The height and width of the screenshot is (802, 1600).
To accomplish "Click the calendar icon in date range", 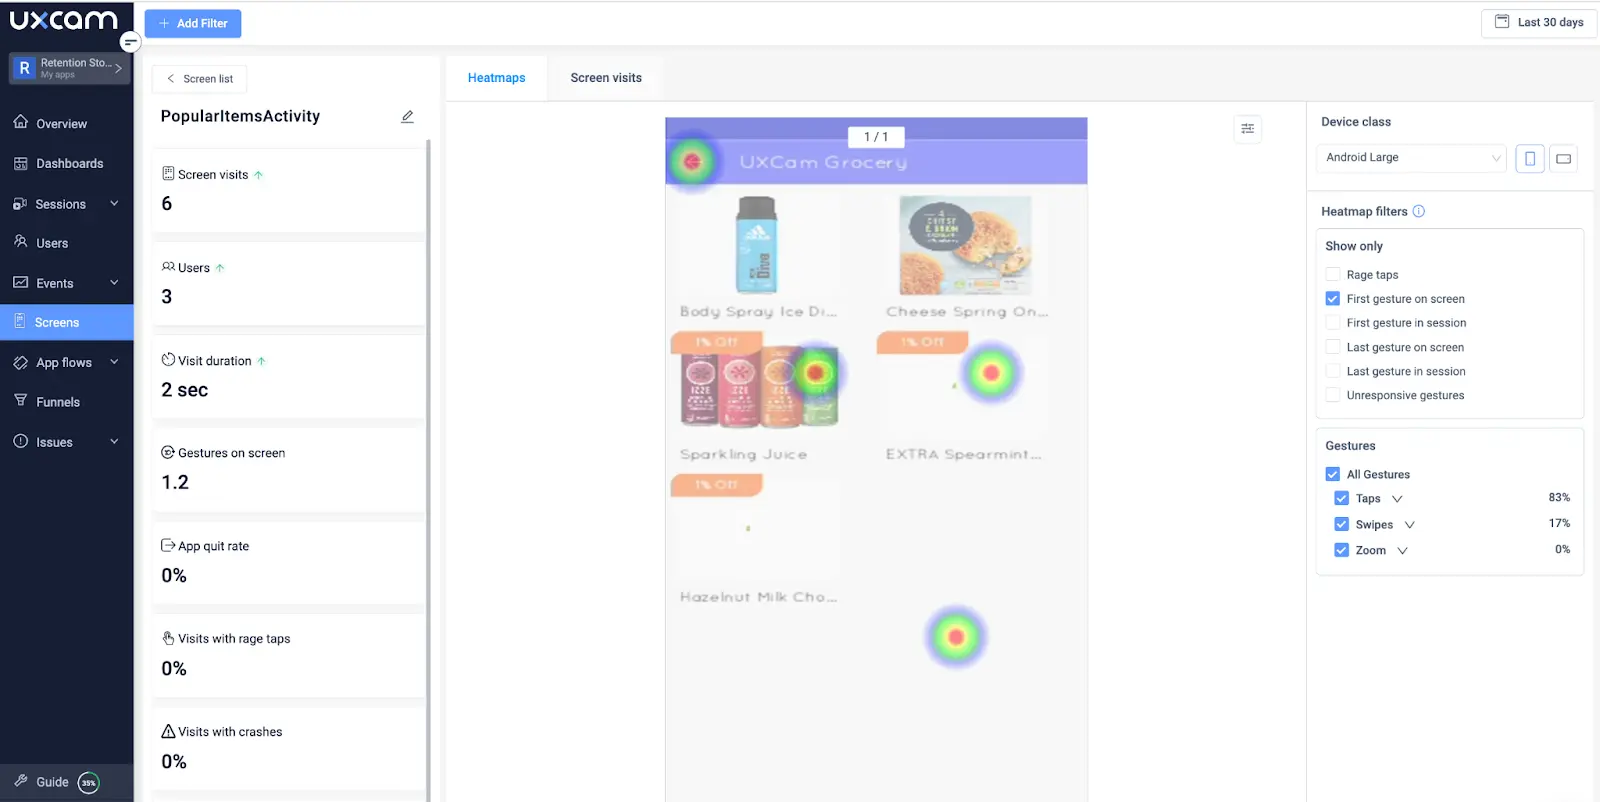I will [x=1502, y=21].
